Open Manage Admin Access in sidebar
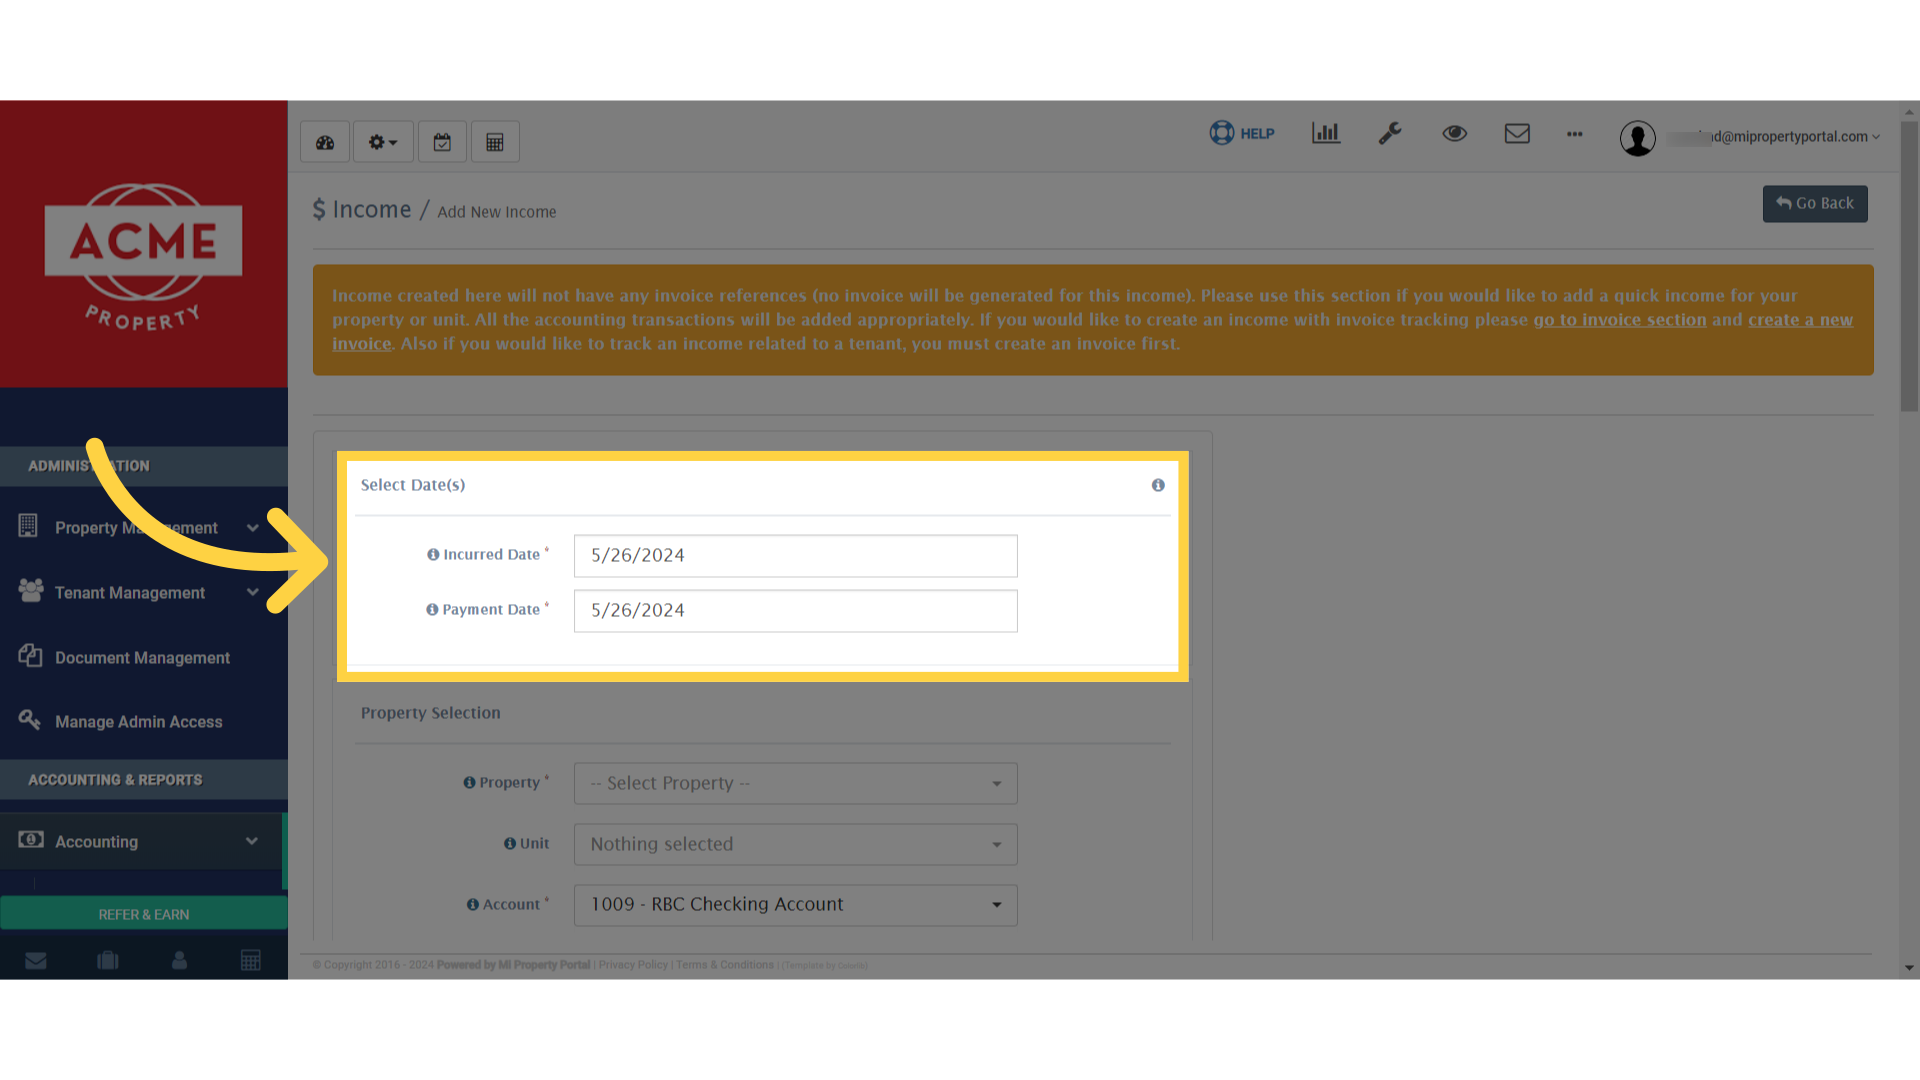 tap(144, 721)
